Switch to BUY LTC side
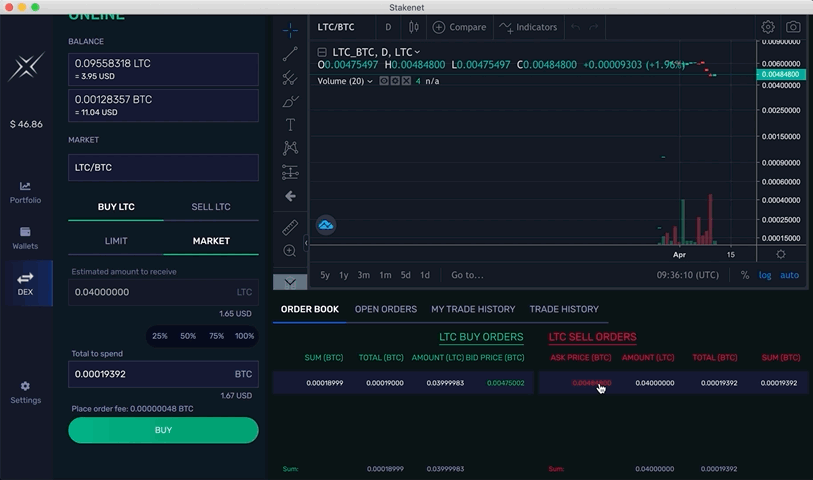813x480 pixels. 116,207
